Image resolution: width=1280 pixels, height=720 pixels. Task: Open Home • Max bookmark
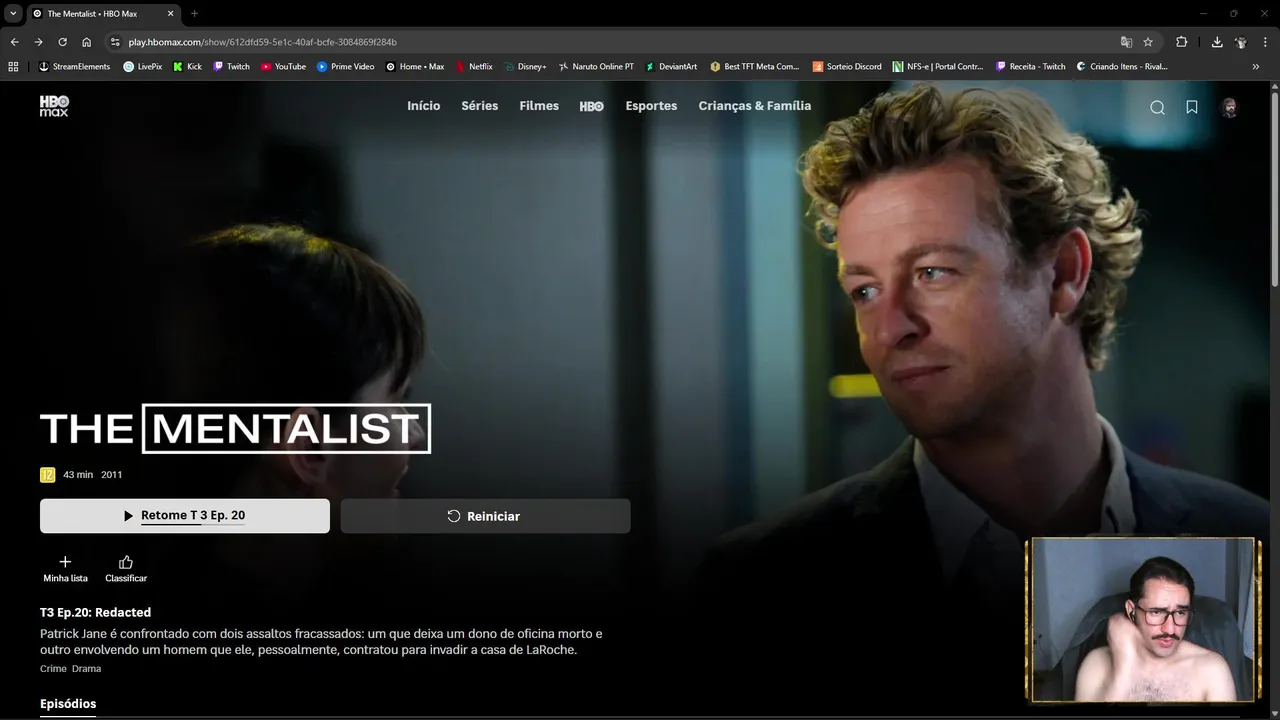click(414, 66)
